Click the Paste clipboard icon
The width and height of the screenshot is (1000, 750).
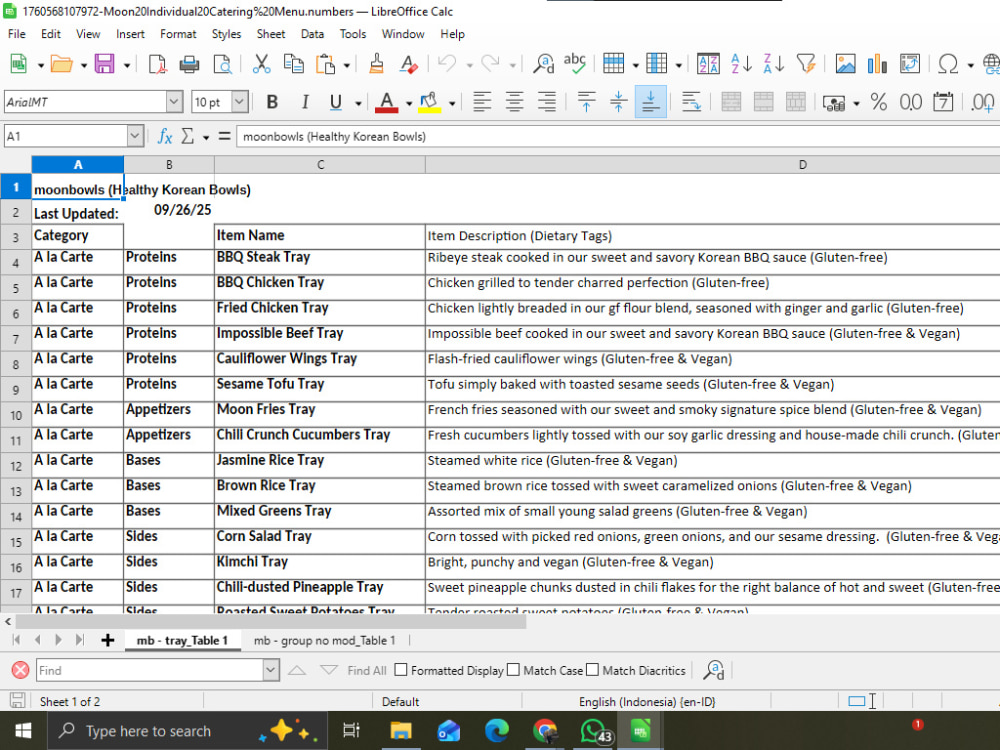325,64
